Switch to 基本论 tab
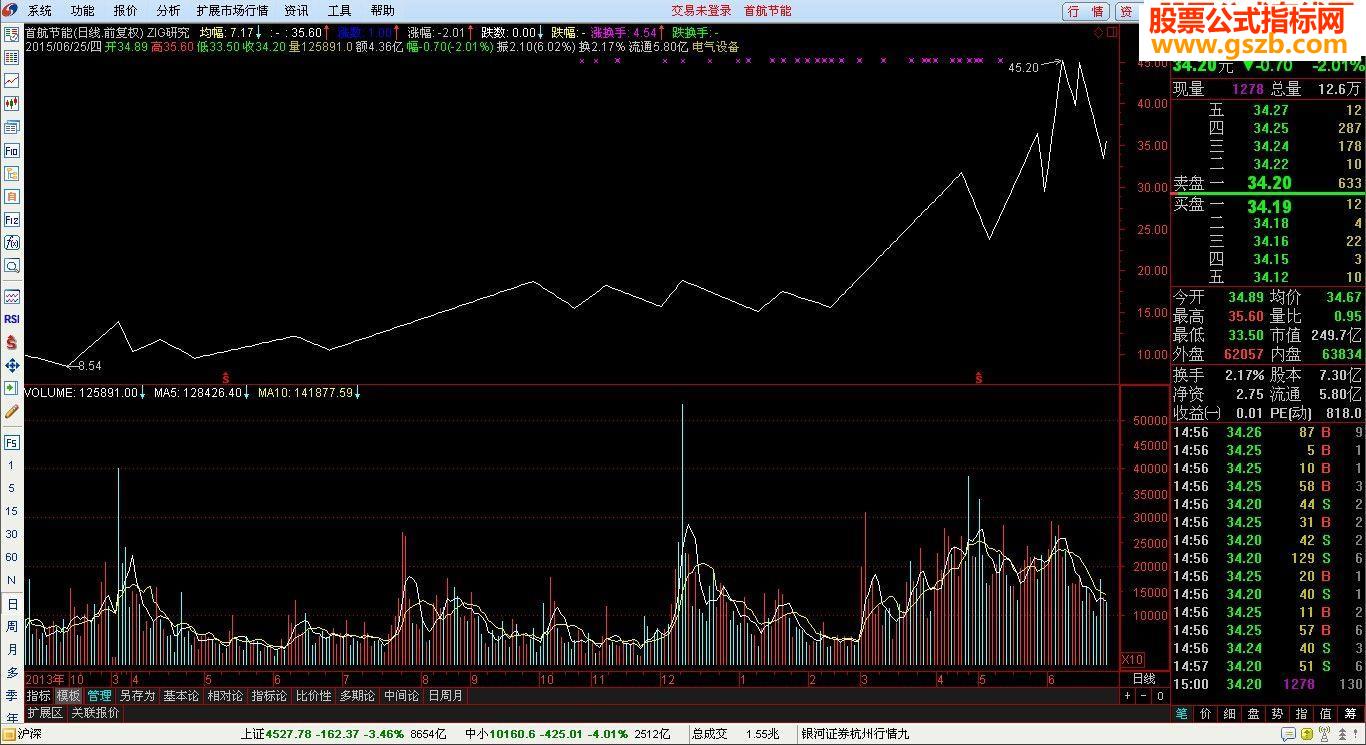Image resolution: width=1366 pixels, height=745 pixels. (181, 696)
